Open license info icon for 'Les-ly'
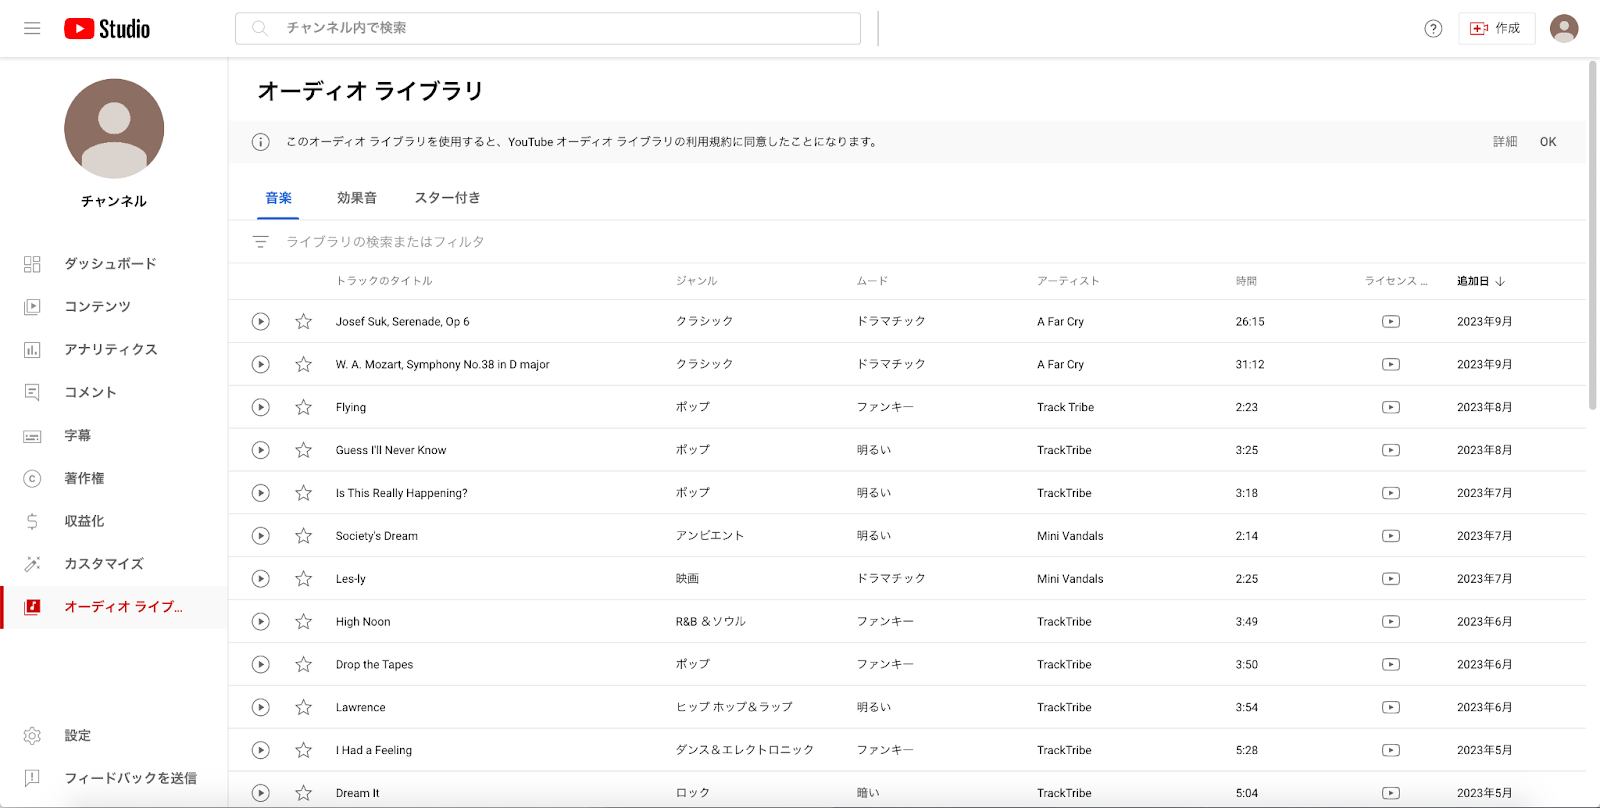 [1390, 579]
